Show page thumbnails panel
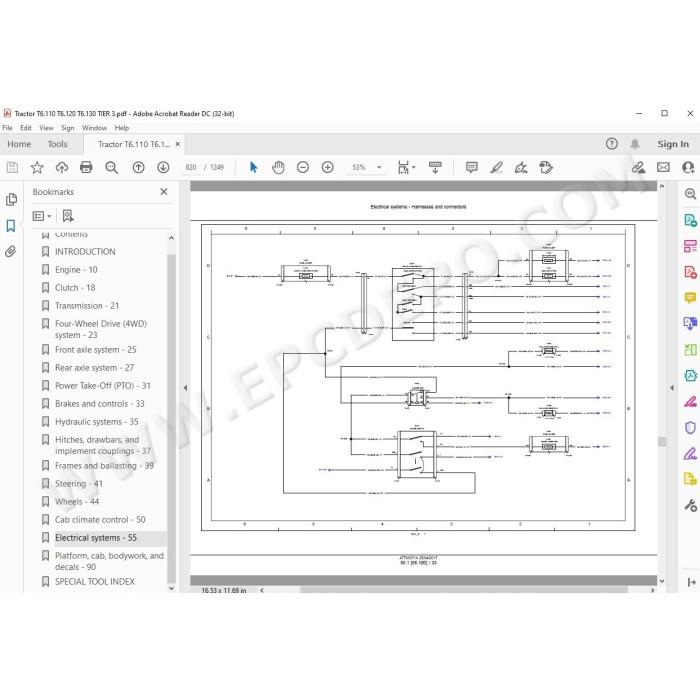The image size is (700, 700). pyautogui.click(x=12, y=199)
